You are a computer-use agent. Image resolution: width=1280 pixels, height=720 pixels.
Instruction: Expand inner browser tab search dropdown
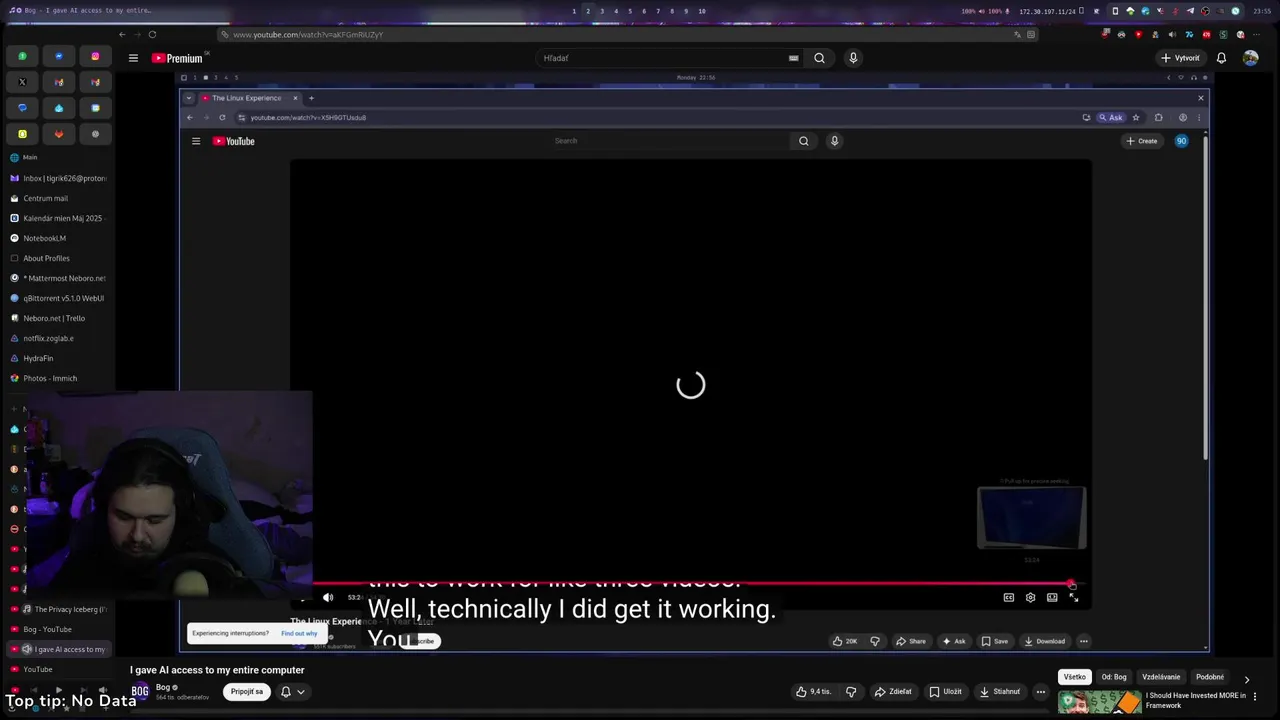point(188,98)
